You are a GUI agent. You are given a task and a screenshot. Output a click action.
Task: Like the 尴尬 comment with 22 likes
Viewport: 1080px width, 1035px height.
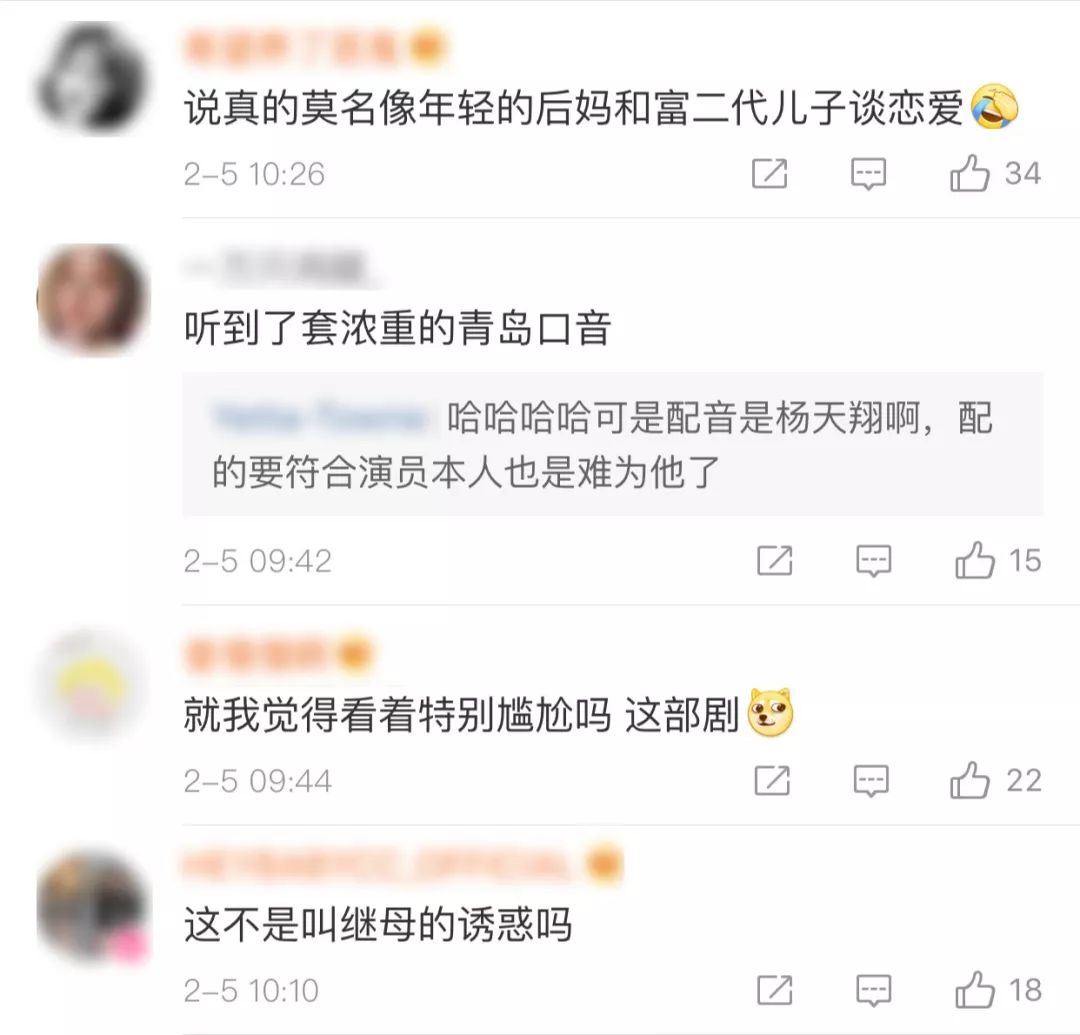click(970, 780)
